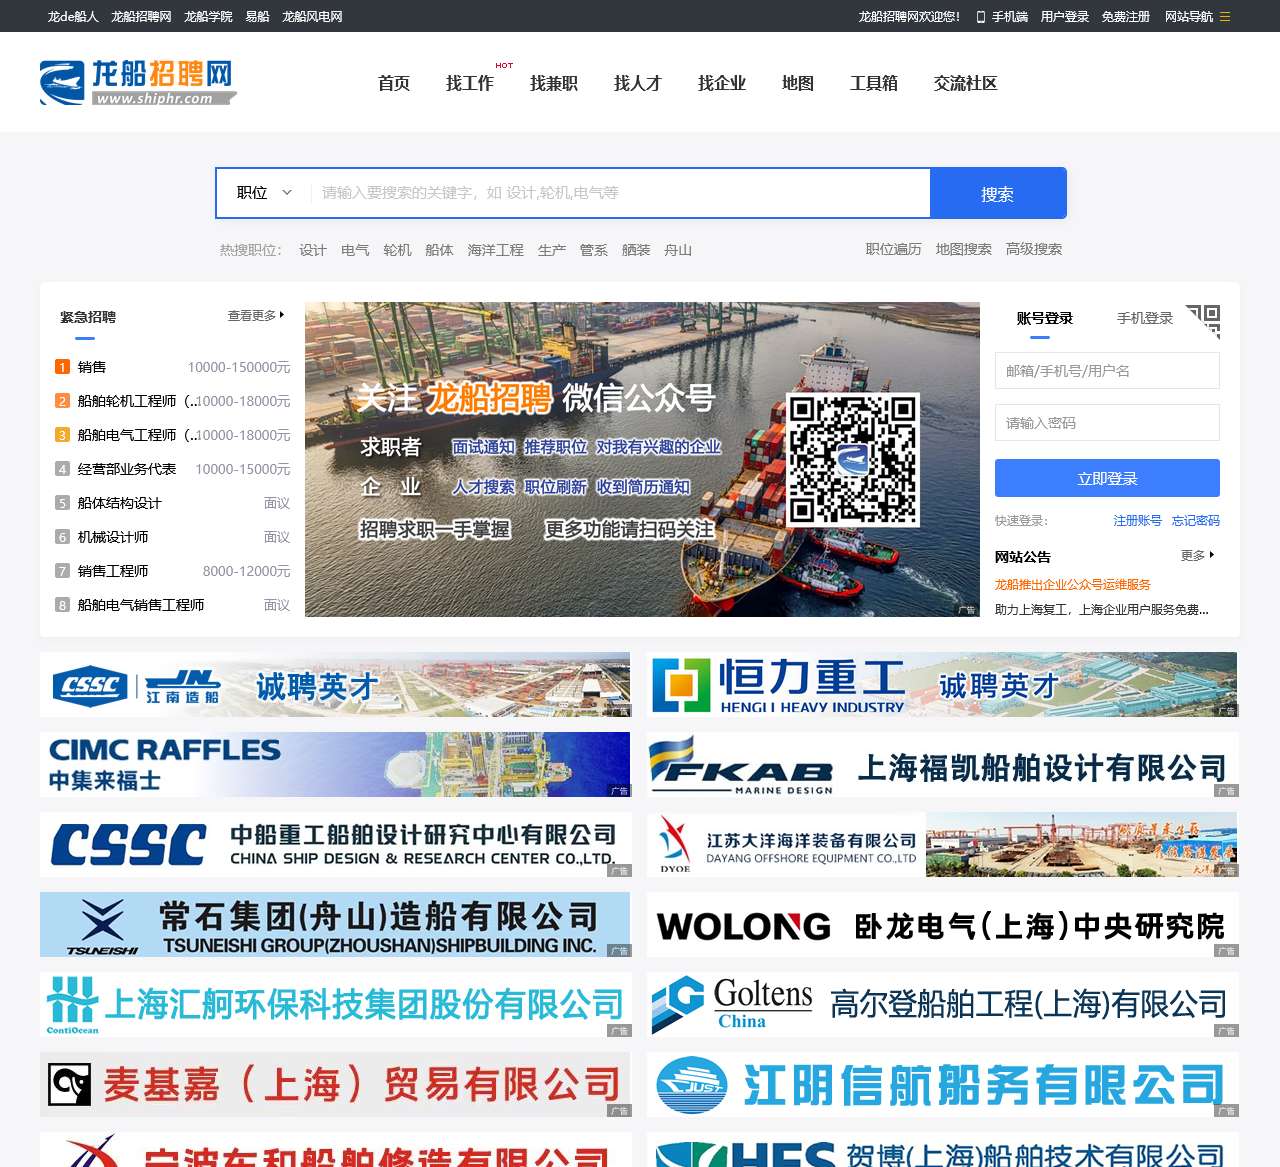The image size is (1280, 1167).
Task: Click the 常石集团(舟山)造船 banner
Action: coord(335,925)
